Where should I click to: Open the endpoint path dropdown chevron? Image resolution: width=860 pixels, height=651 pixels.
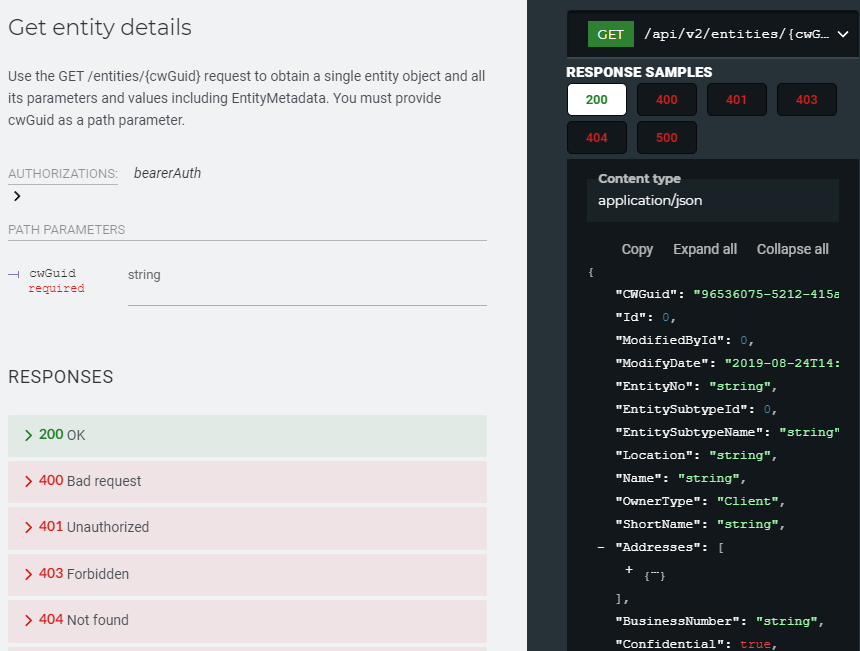click(x=841, y=34)
